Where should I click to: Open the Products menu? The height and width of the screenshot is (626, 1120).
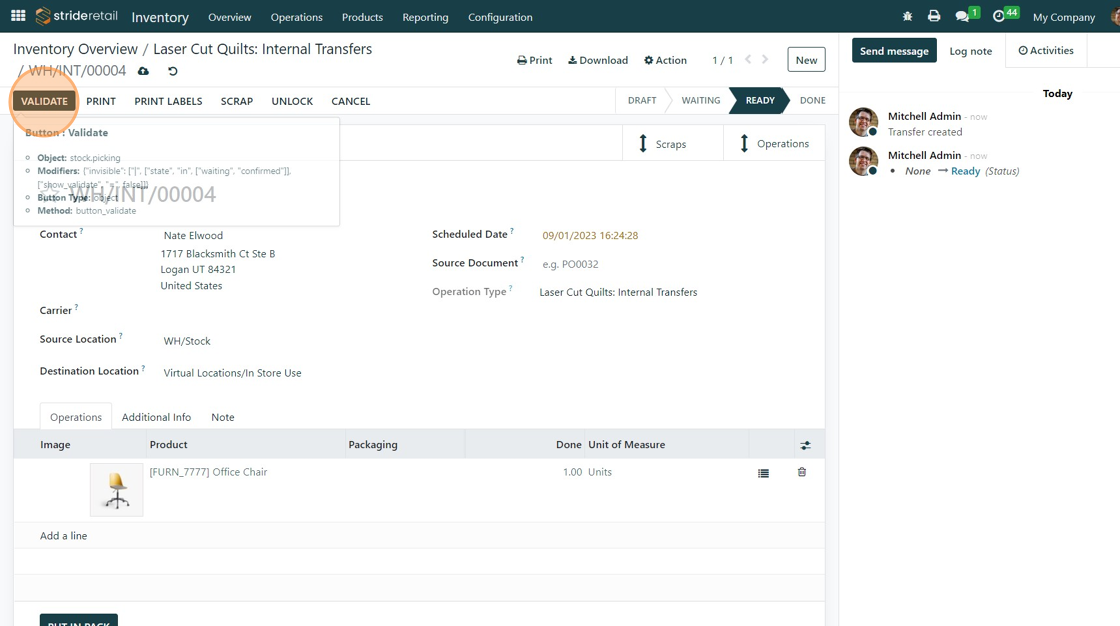362,17
